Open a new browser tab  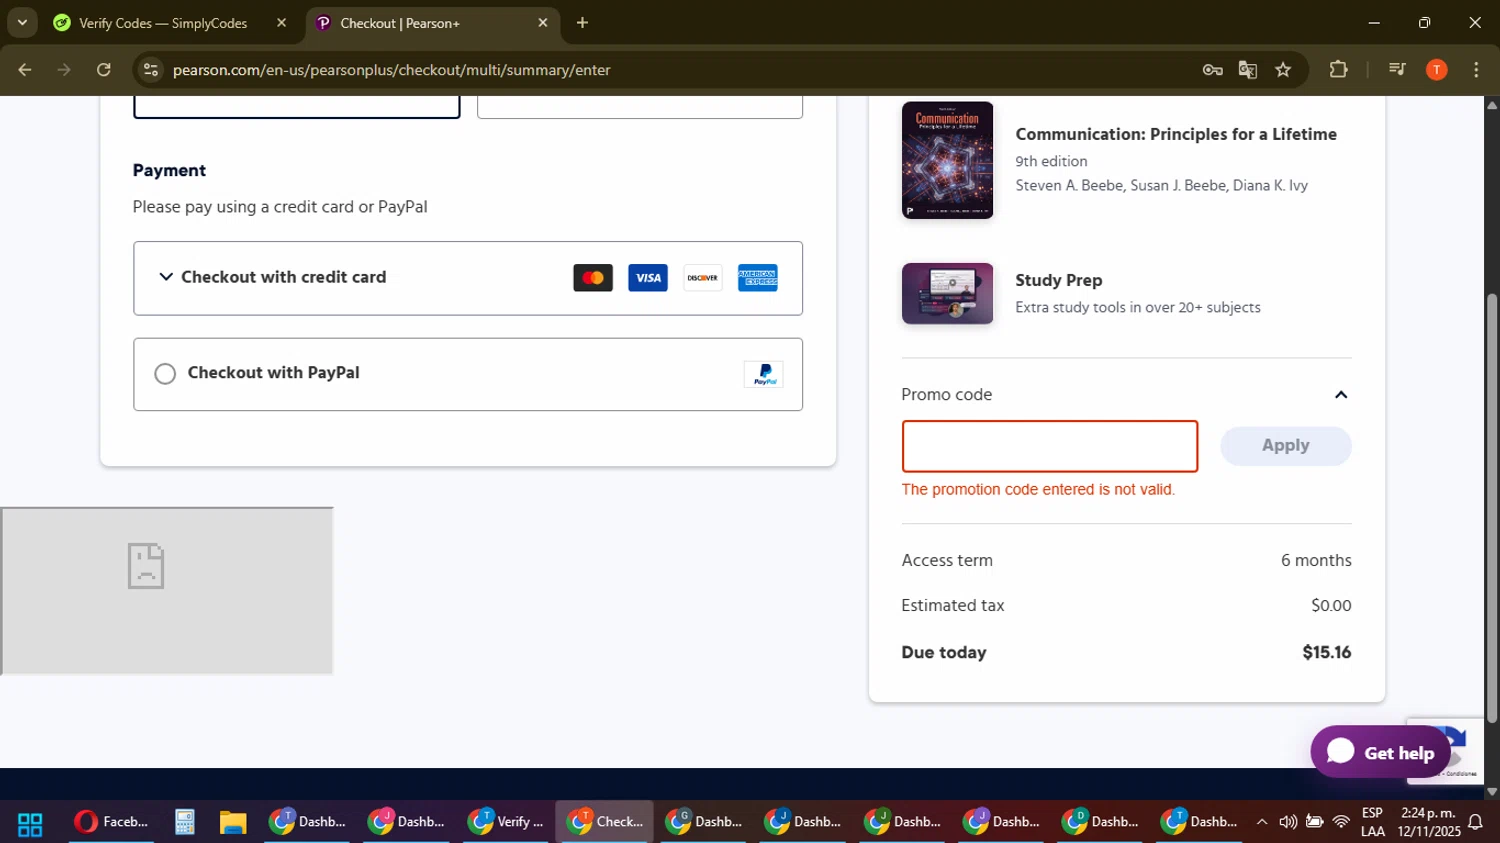coord(582,23)
